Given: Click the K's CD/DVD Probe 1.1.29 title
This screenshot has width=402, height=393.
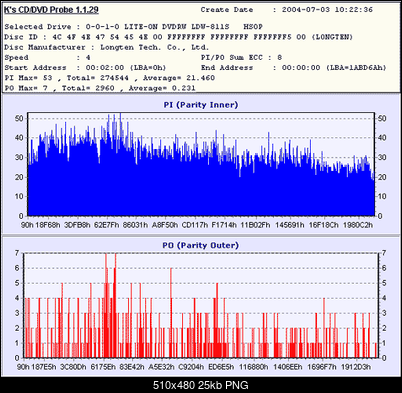Looking at the screenshot, I should click(x=51, y=10).
